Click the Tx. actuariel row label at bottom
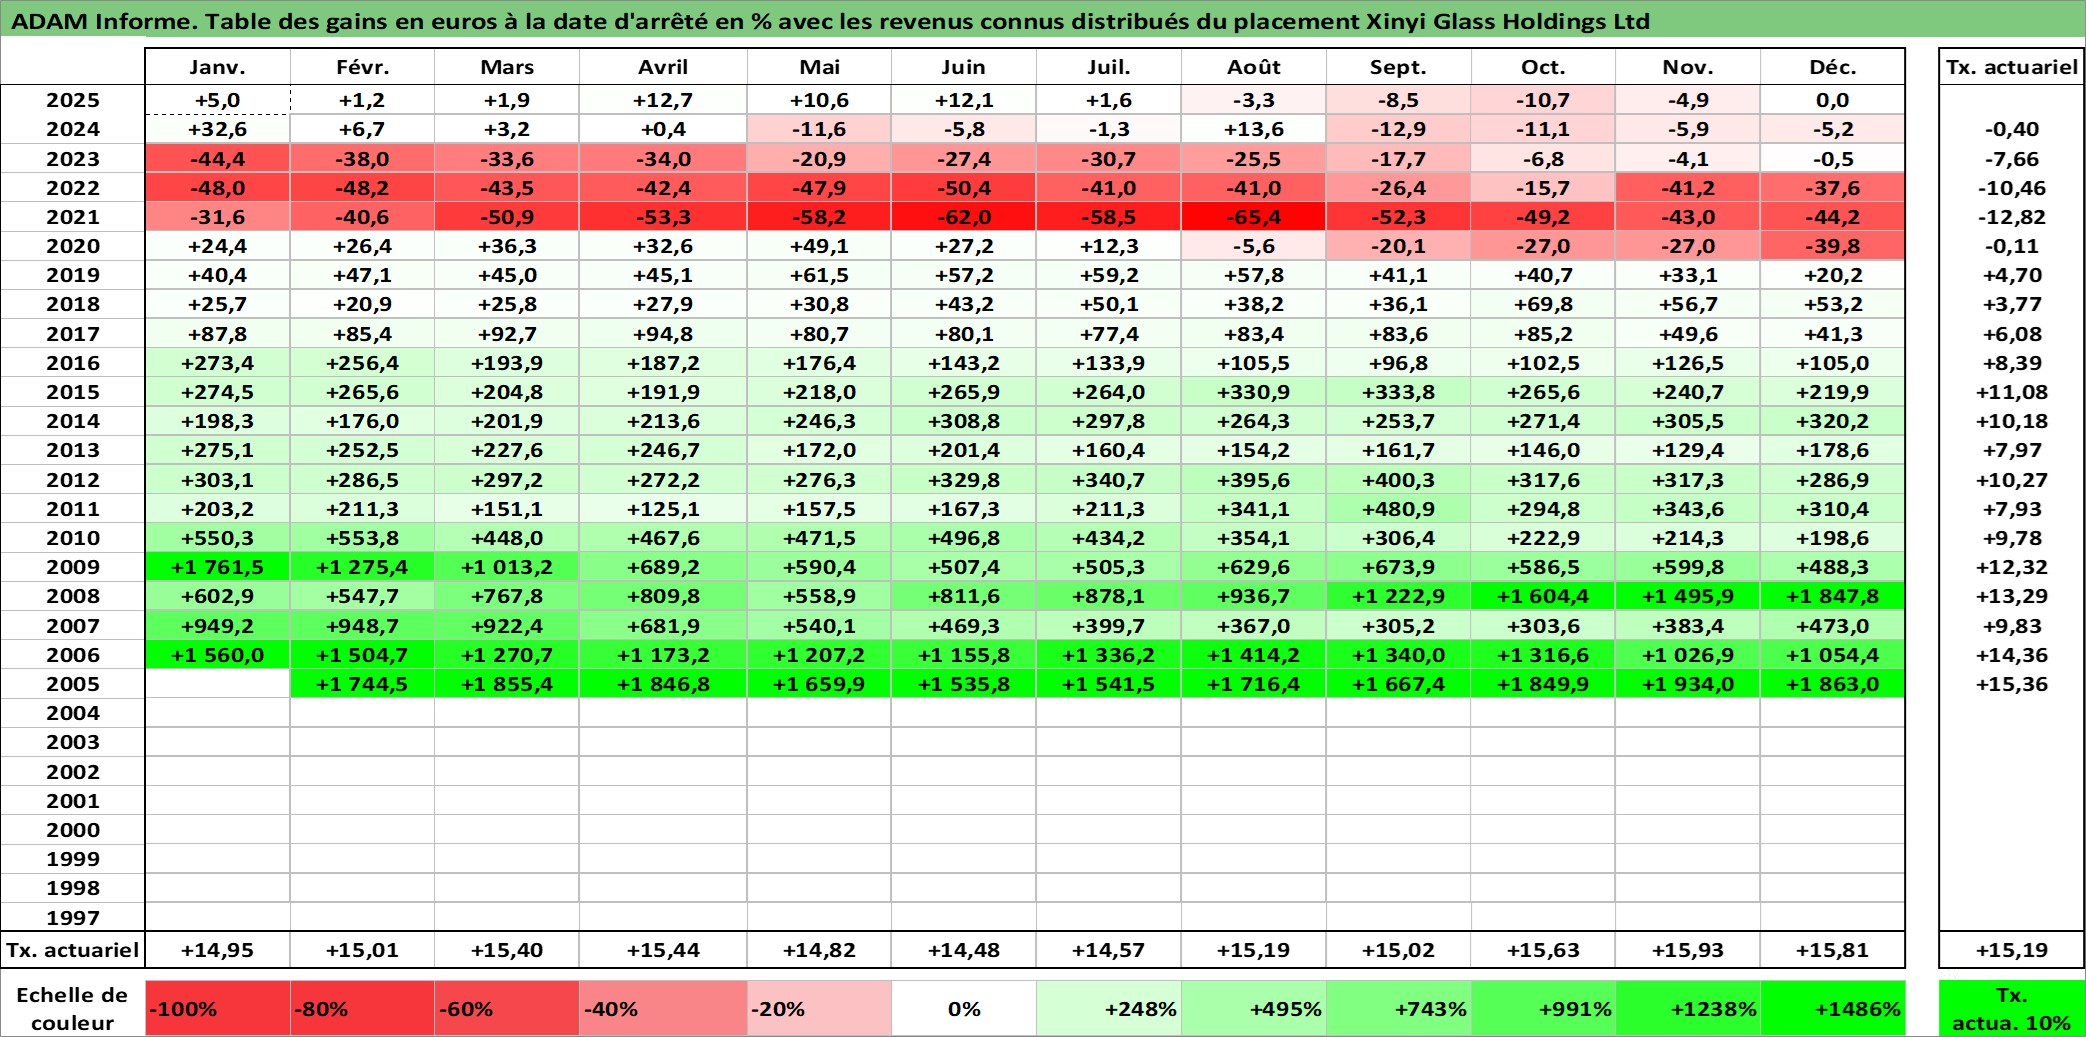 (73, 950)
